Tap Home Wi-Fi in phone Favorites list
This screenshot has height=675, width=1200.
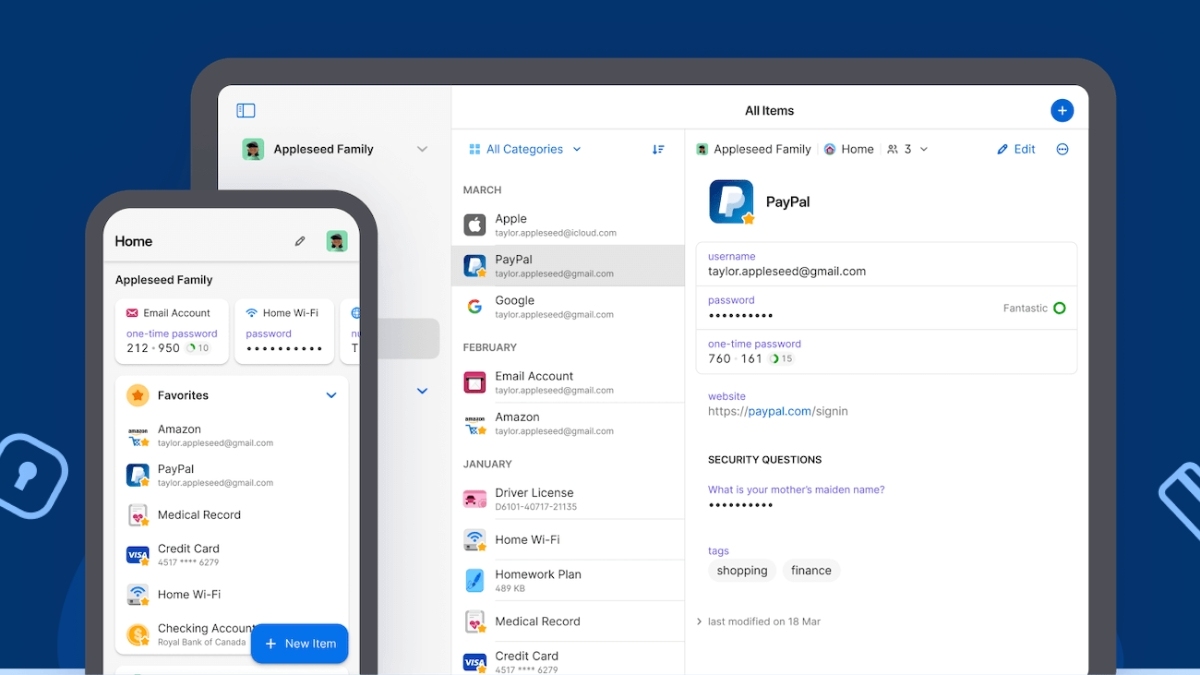[232, 594]
